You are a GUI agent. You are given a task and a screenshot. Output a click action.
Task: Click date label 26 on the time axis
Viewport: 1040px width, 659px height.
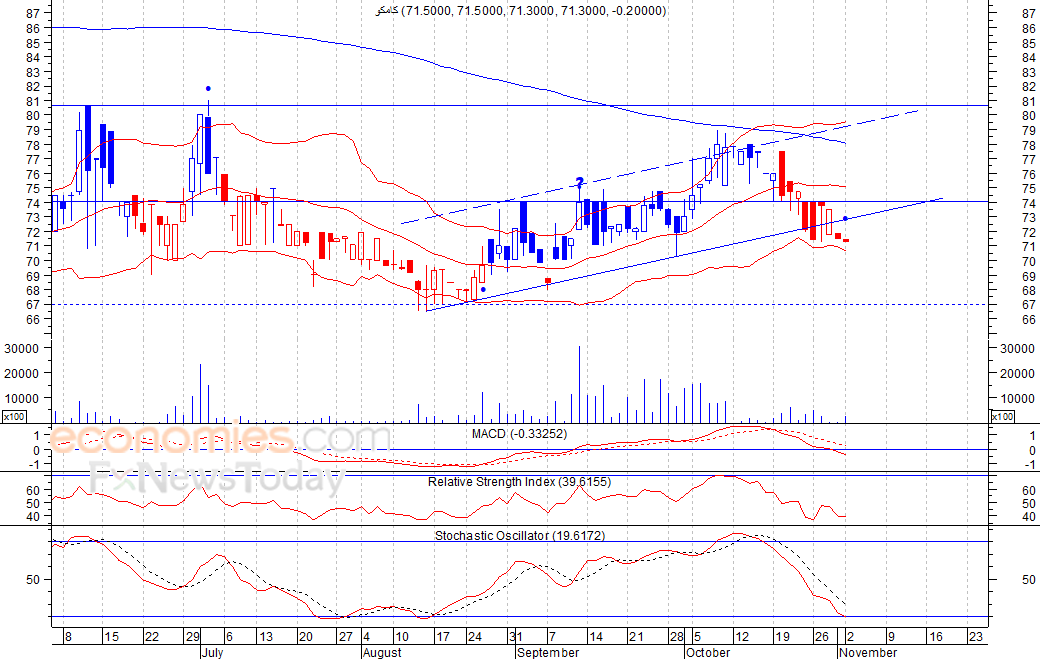click(822, 636)
